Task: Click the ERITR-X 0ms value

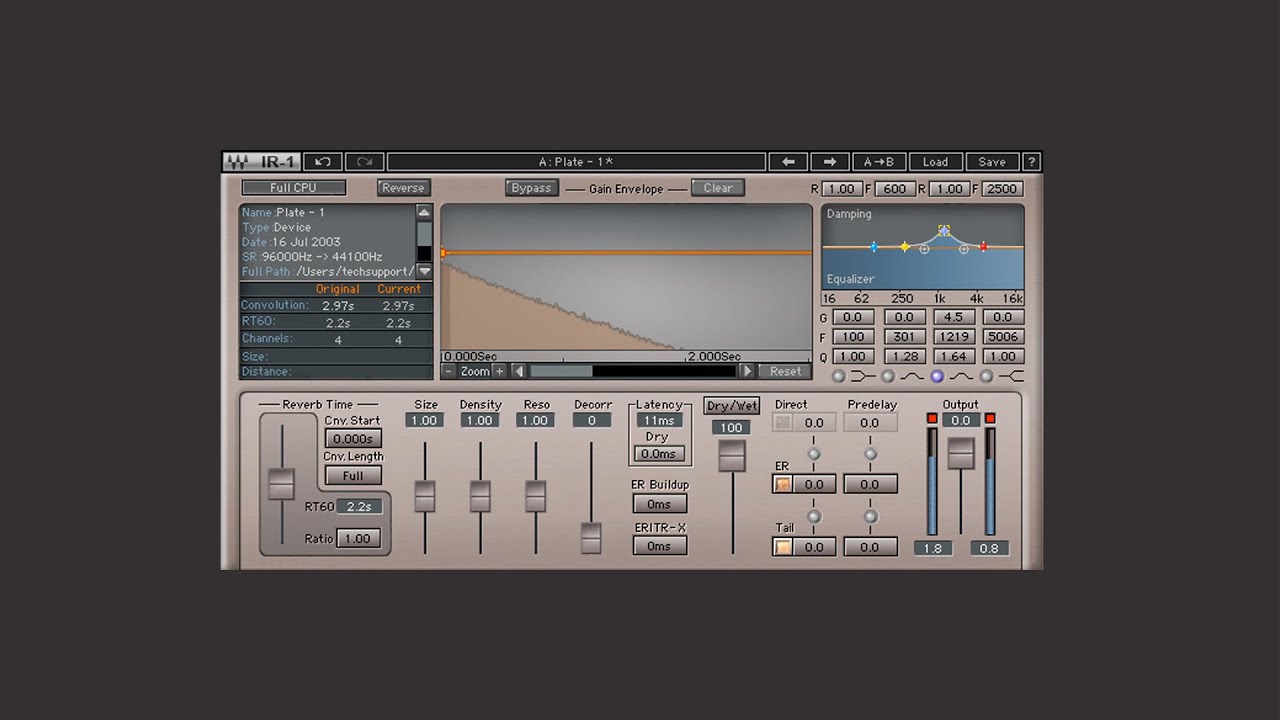Action: [659, 546]
